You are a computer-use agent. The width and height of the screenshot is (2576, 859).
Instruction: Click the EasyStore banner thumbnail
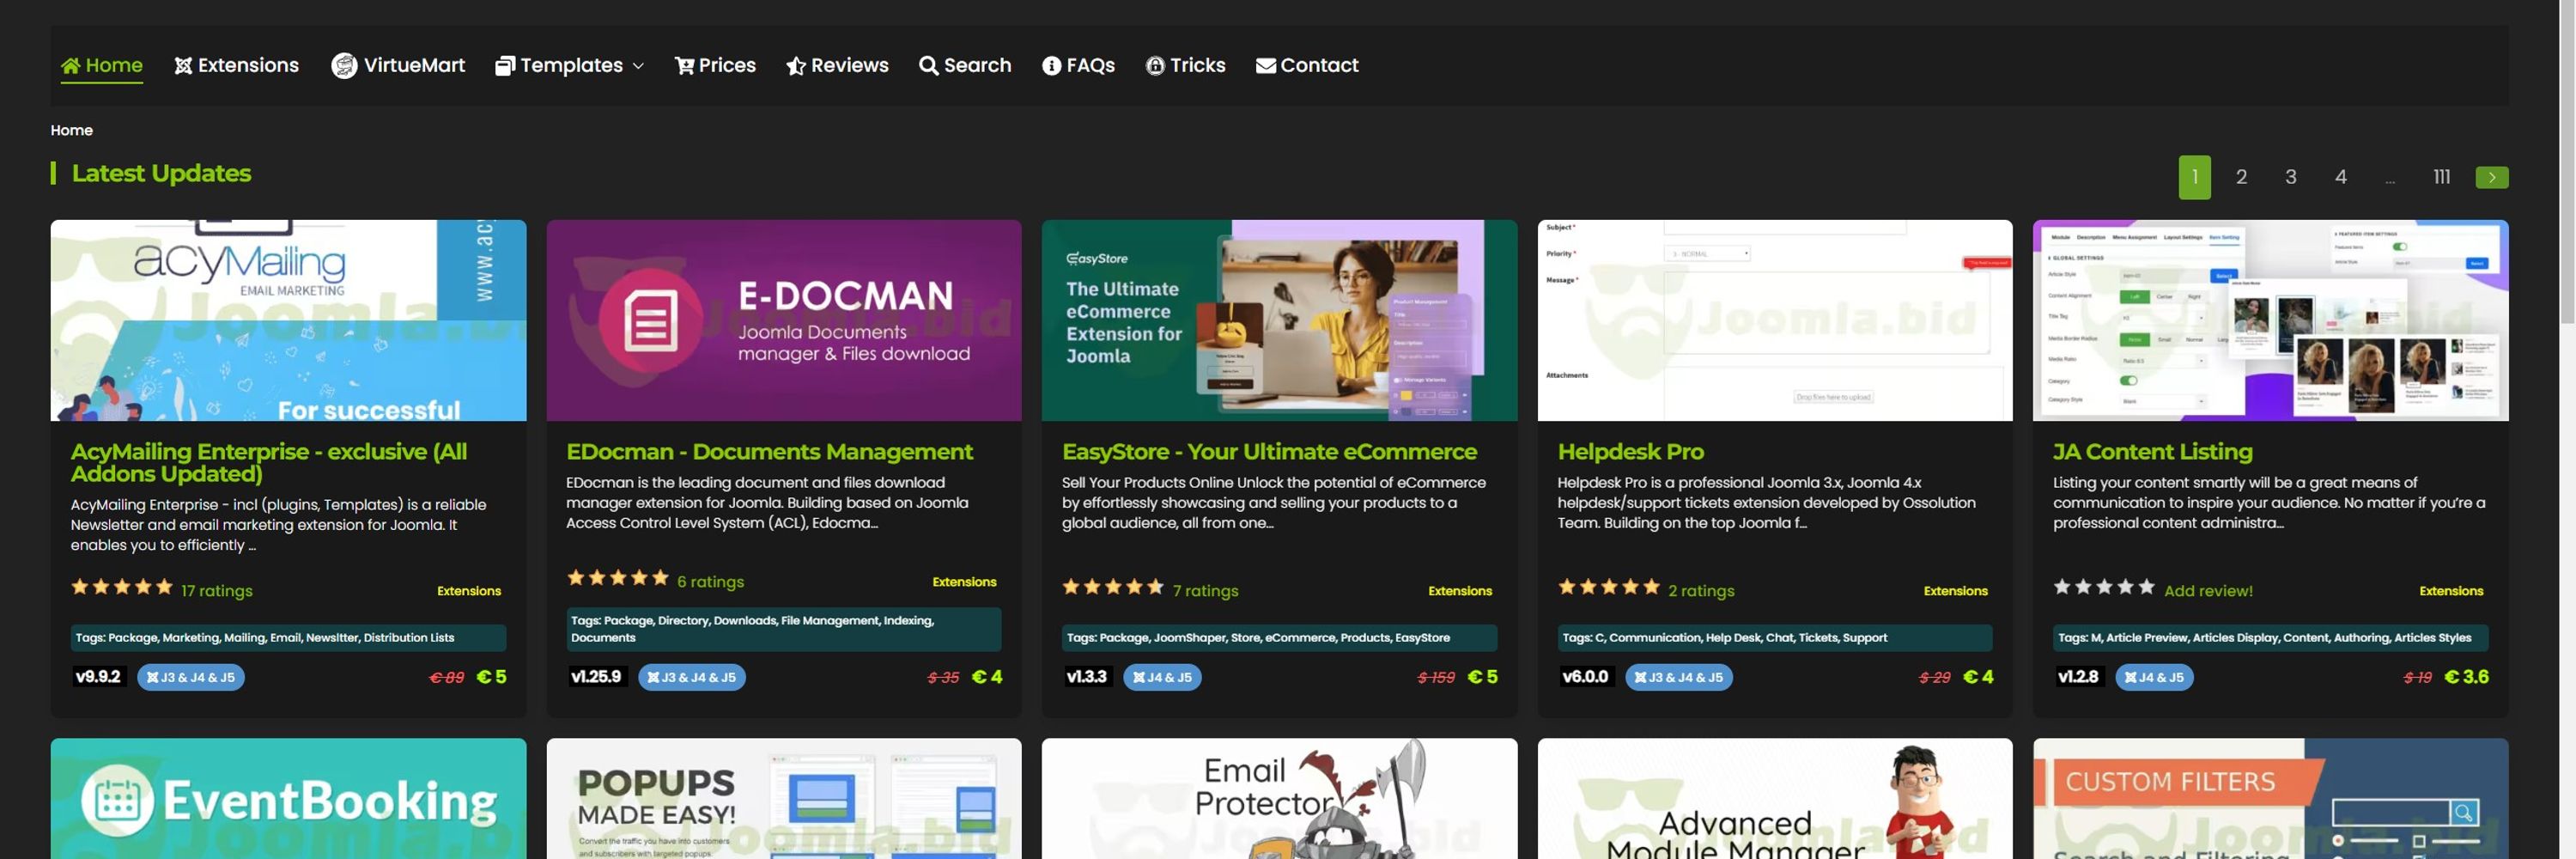coord(1279,320)
